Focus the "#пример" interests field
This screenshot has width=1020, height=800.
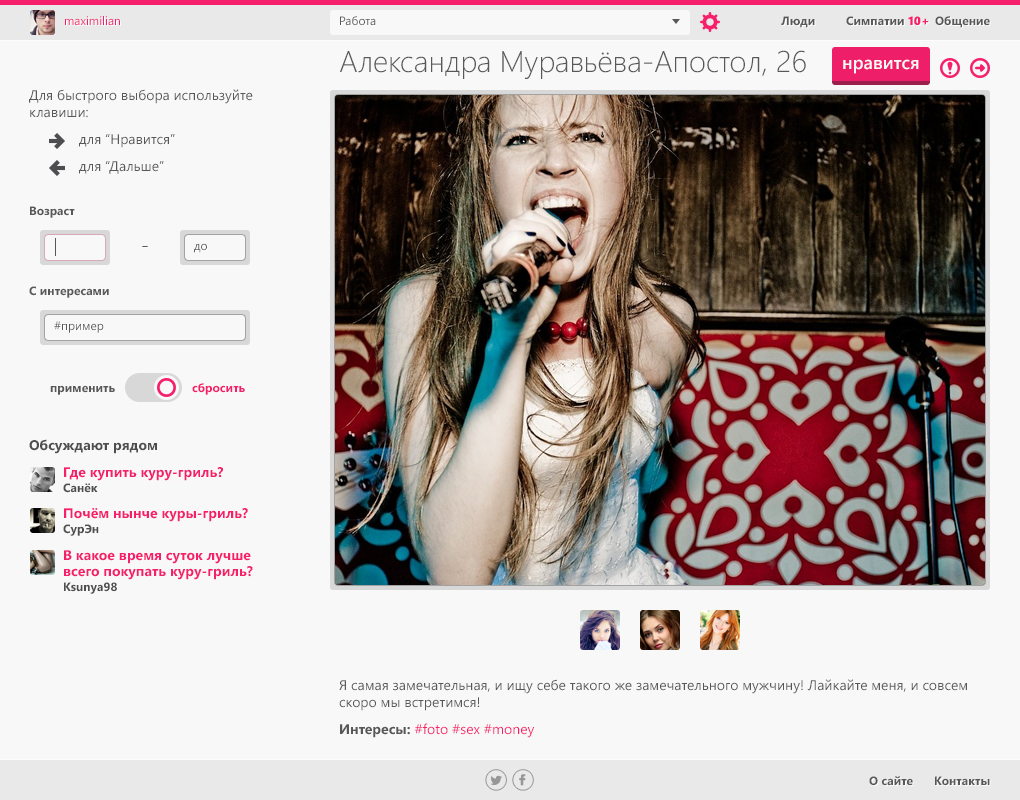tap(145, 327)
